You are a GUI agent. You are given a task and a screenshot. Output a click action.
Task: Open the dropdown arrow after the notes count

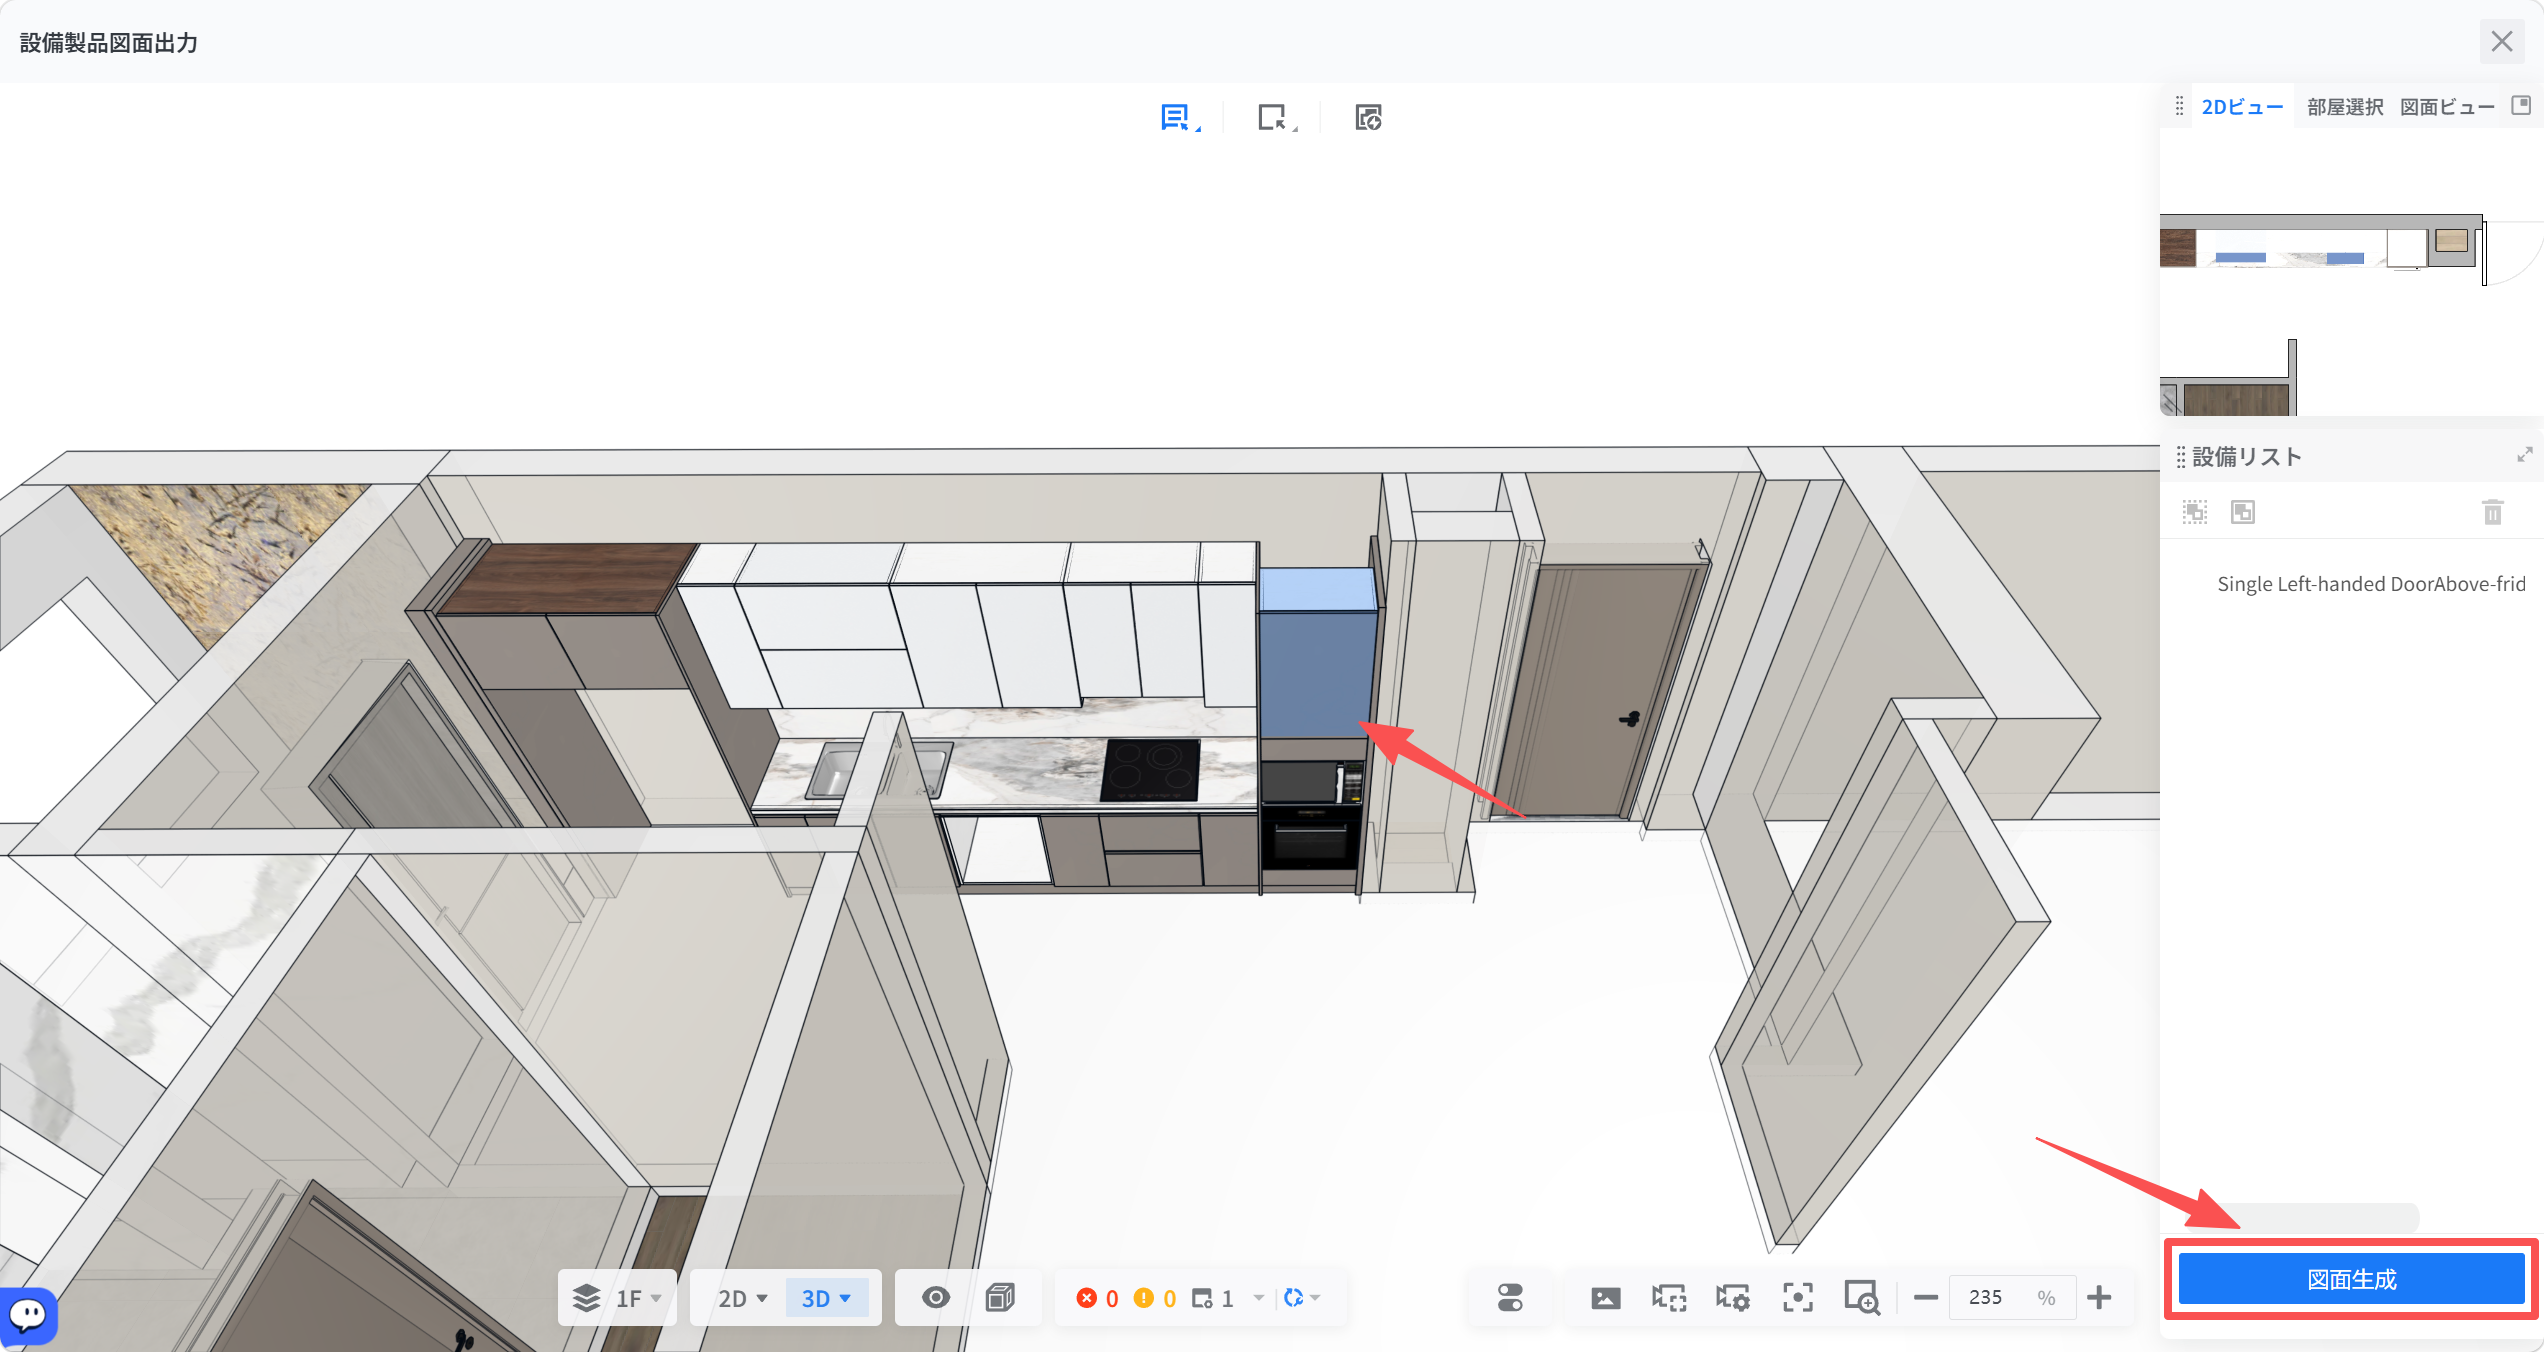[x=1258, y=1298]
